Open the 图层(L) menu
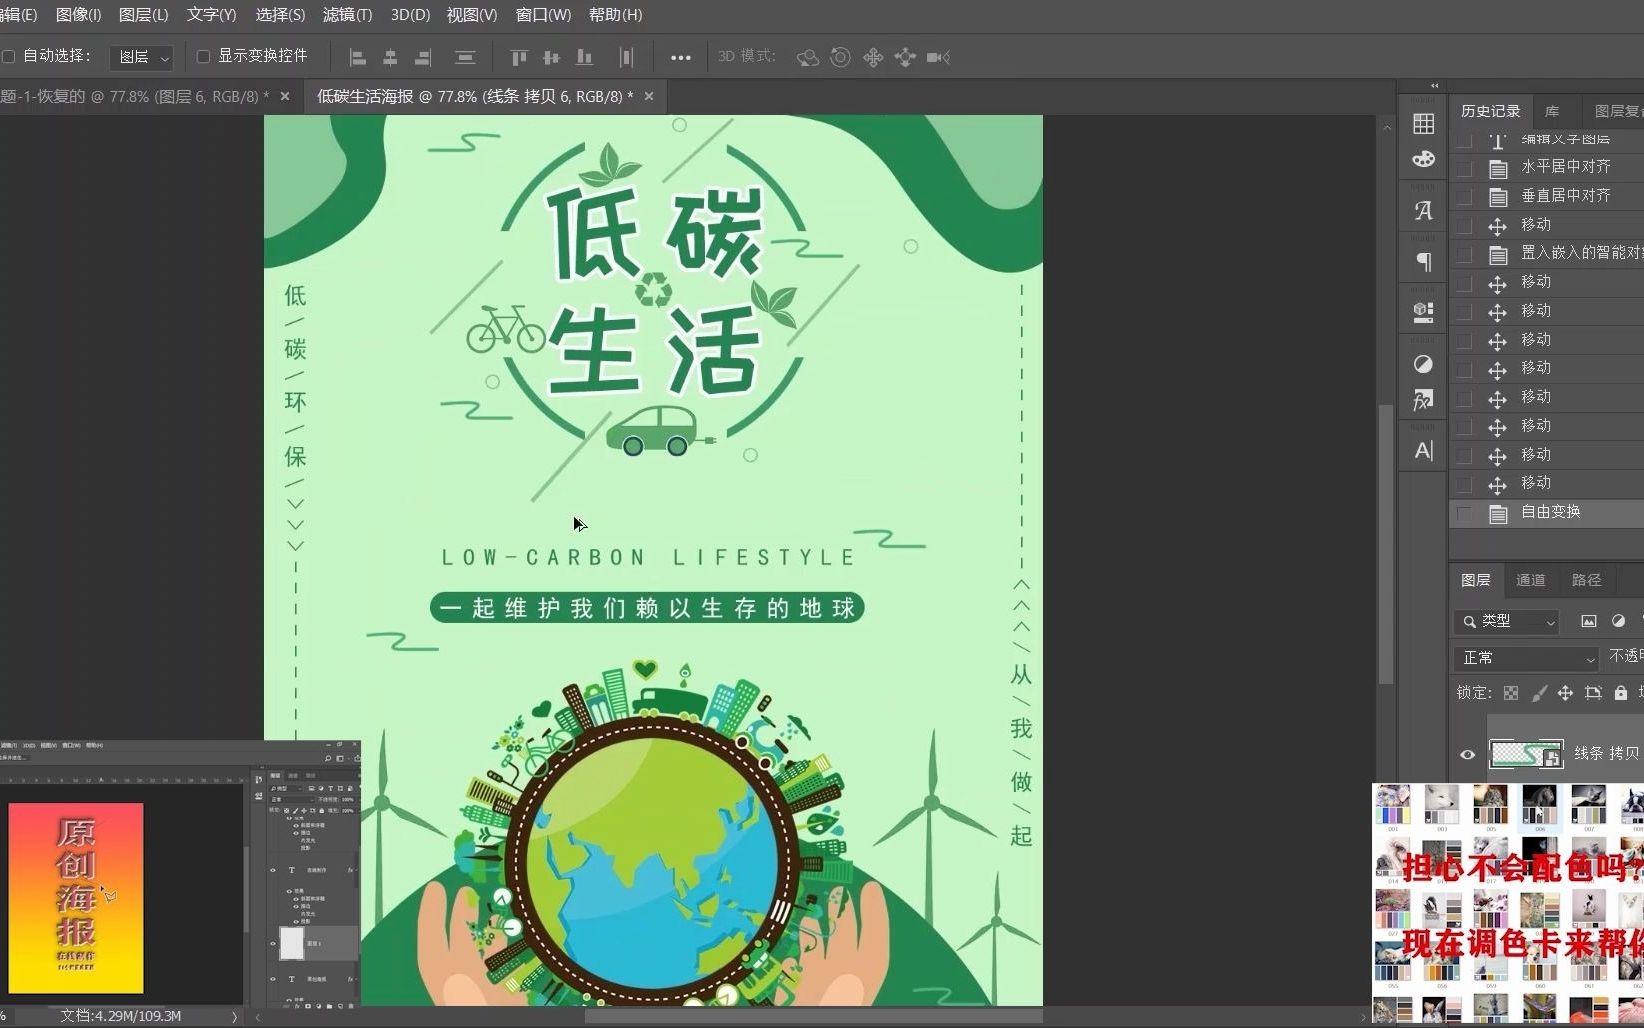Screen dimensions: 1644x1028 point(143,15)
